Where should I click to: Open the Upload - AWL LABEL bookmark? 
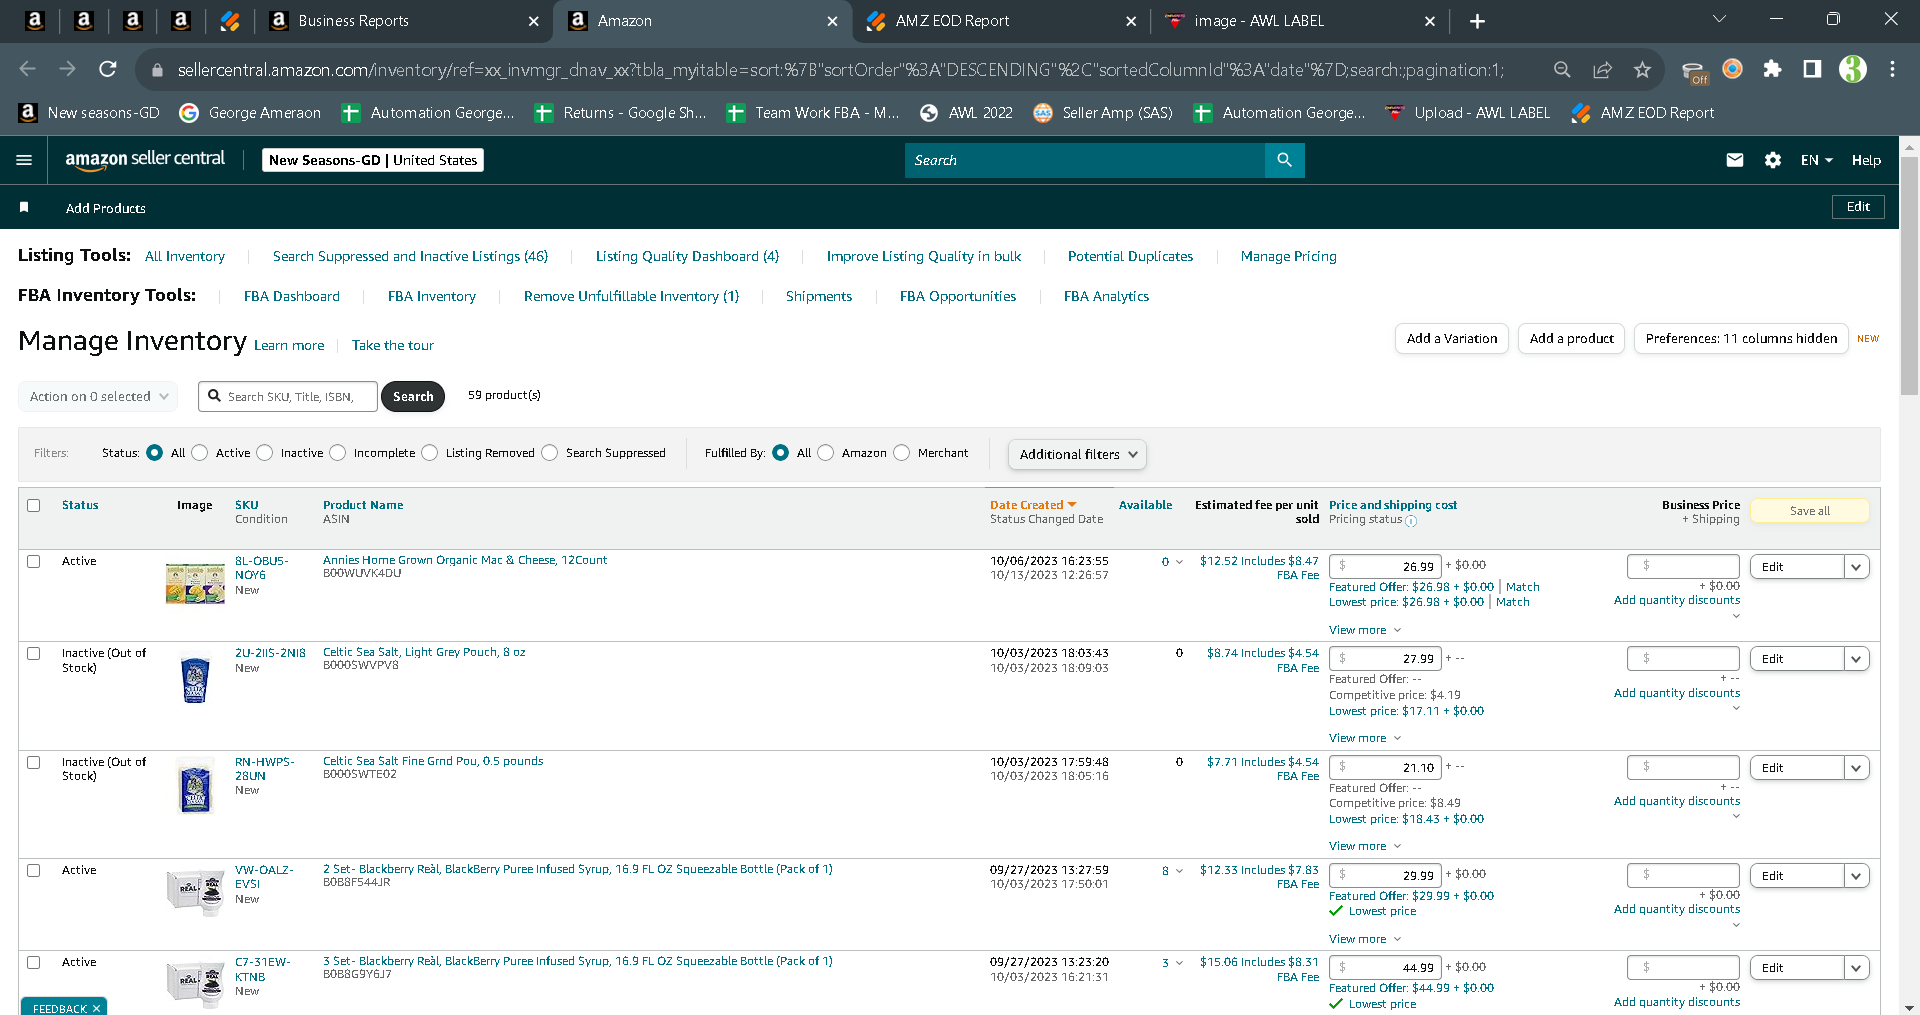pyautogui.click(x=1467, y=113)
